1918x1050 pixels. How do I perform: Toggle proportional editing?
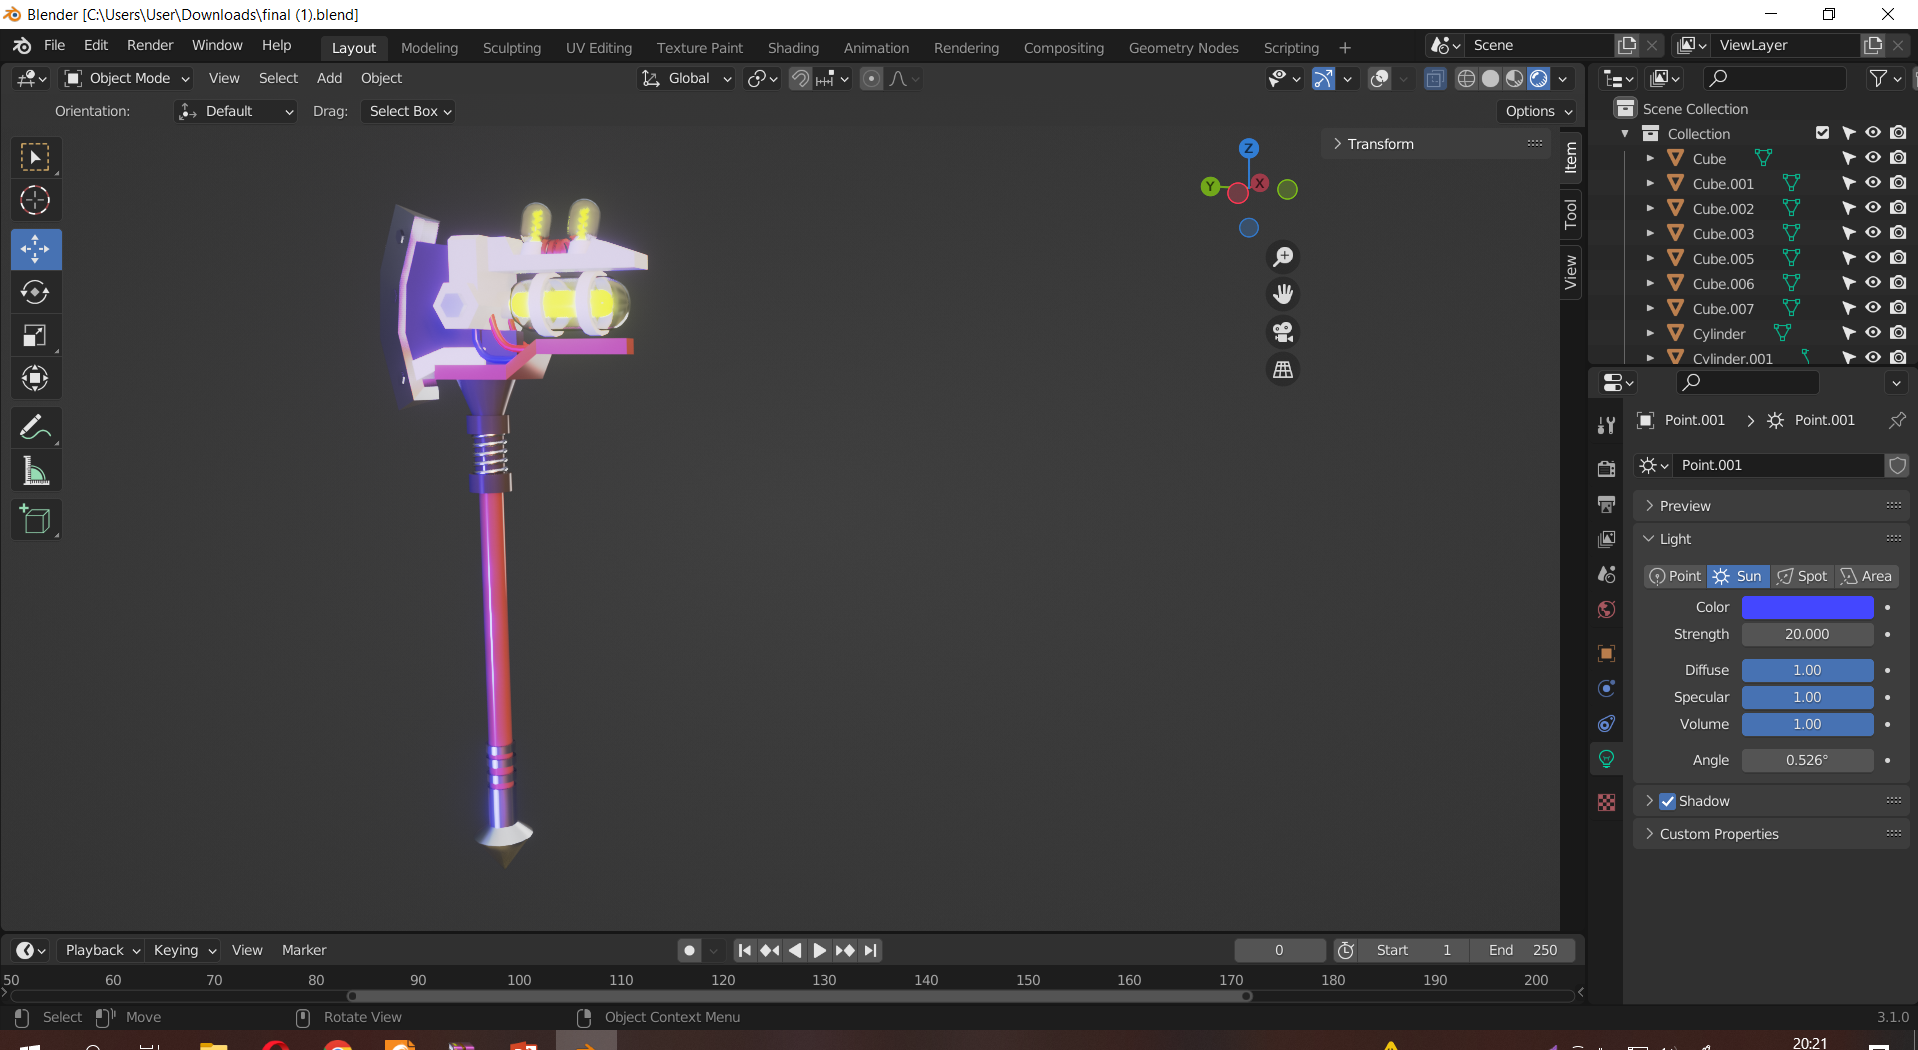pyautogui.click(x=871, y=78)
